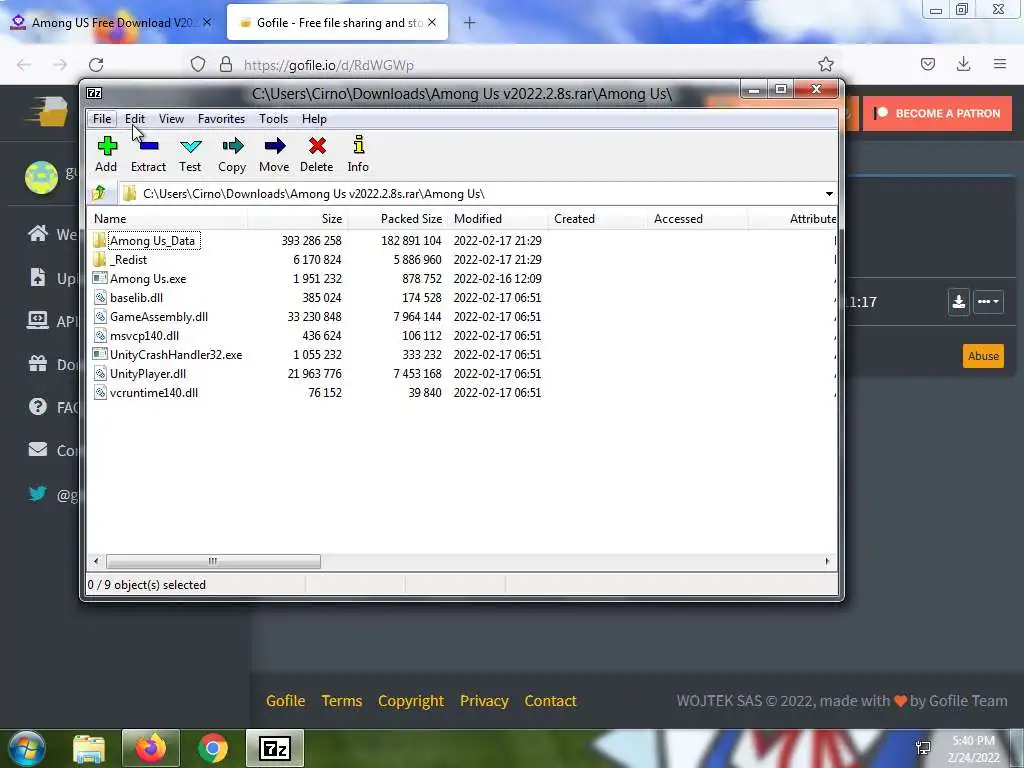
Task: Click the Gofile footer link
Action: [285, 701]
